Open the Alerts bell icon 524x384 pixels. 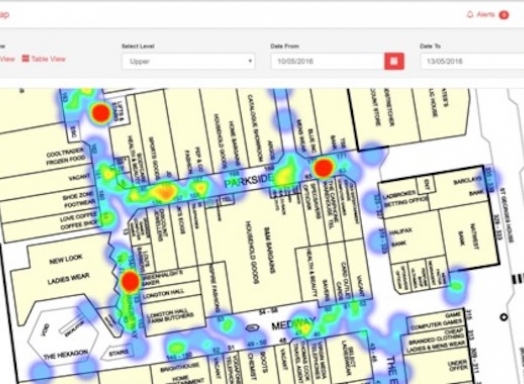coord(470,15)
